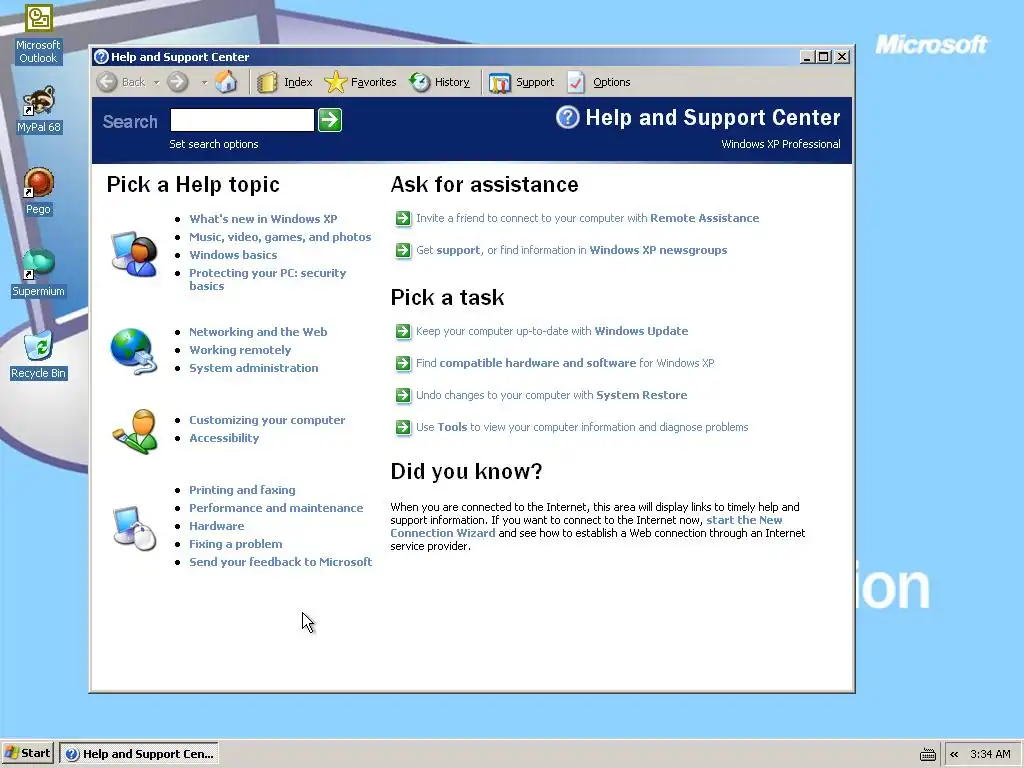Viewport: 1024px width, 768px height.
Task: Click the Windows Update task link
Action: tap(641, 331)
